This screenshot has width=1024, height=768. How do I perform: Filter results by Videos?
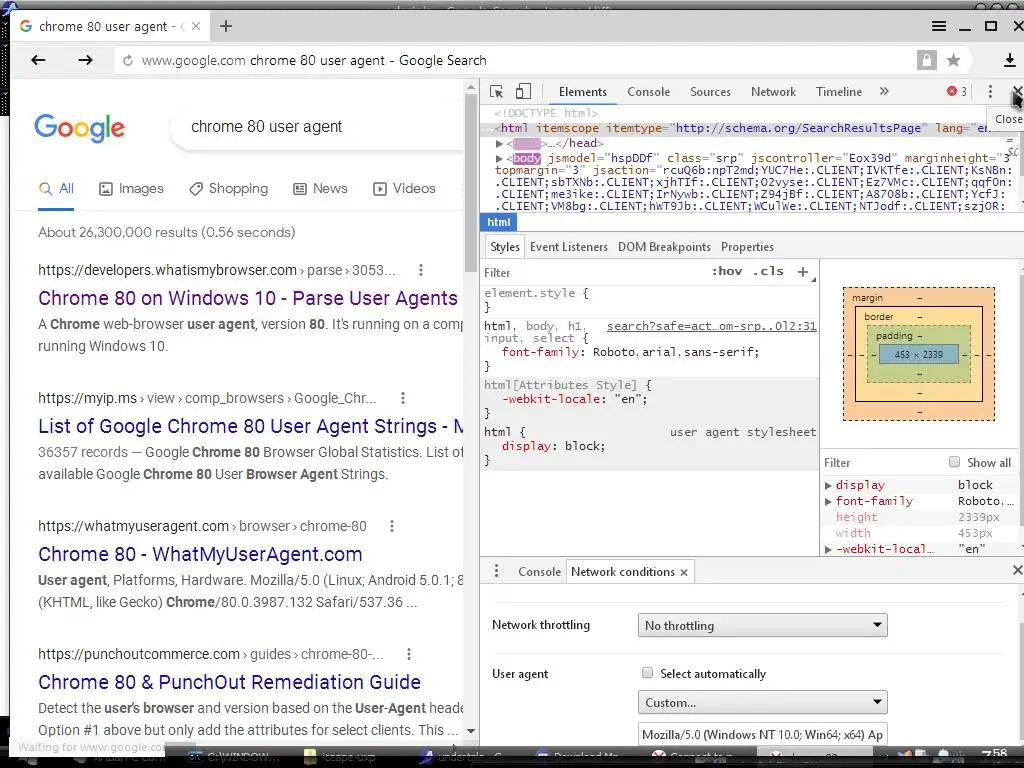(x=404, y=189)
